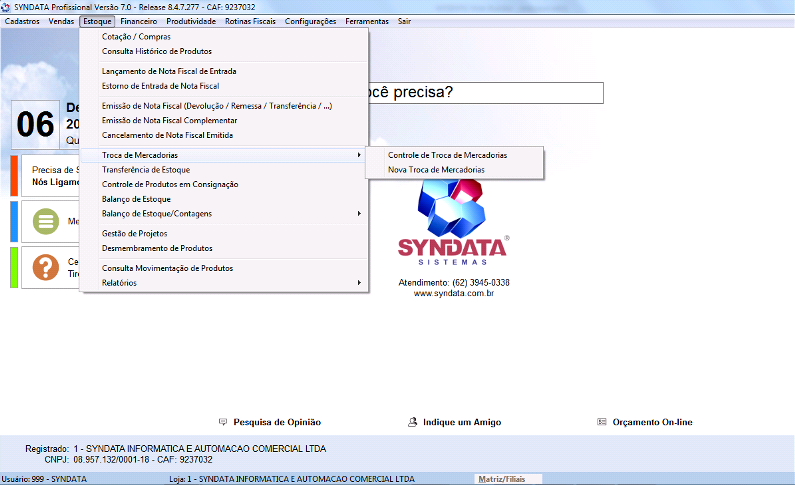795x485 pixels.
Task: Open the Rotinas Fiscais menu
Action: tap(250, 21)
